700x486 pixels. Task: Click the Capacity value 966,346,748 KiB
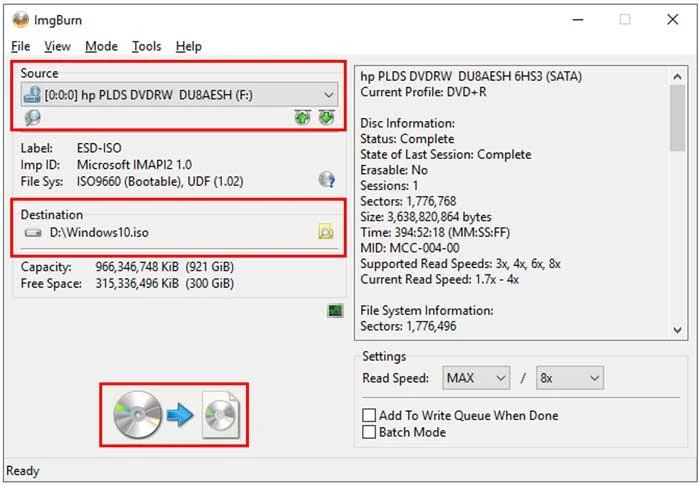[137, 267]
